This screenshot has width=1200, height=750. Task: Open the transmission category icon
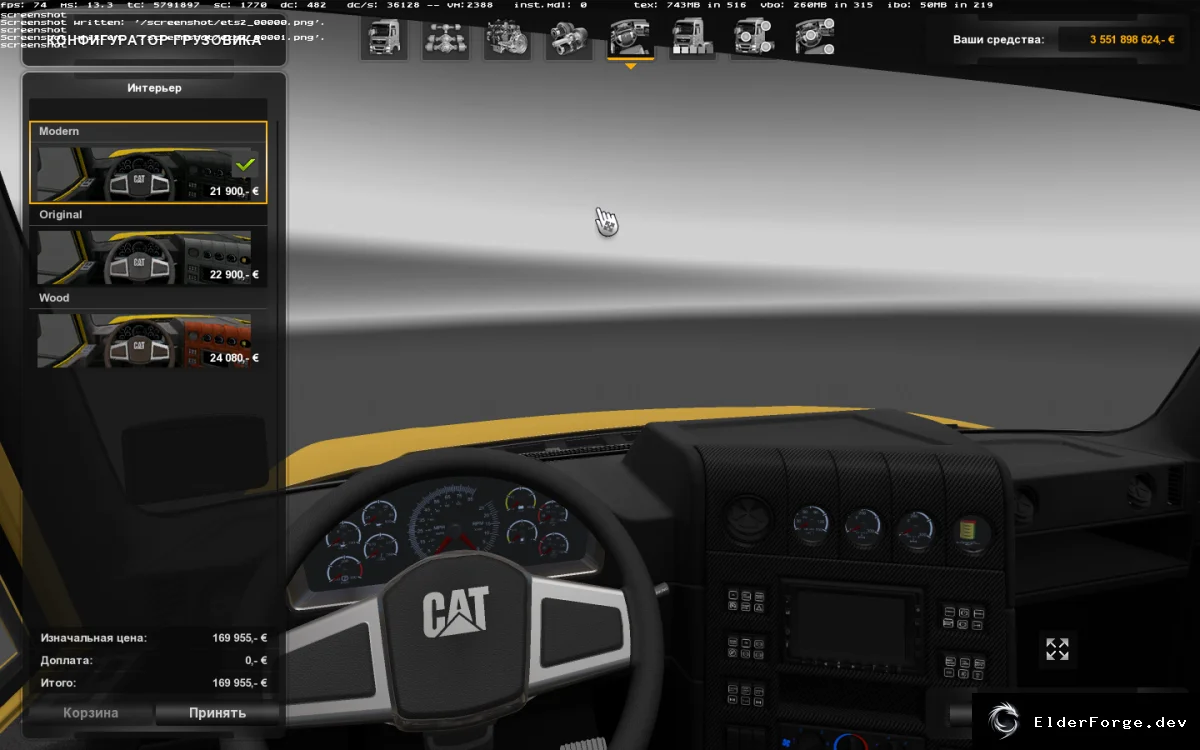pos(569,37)
